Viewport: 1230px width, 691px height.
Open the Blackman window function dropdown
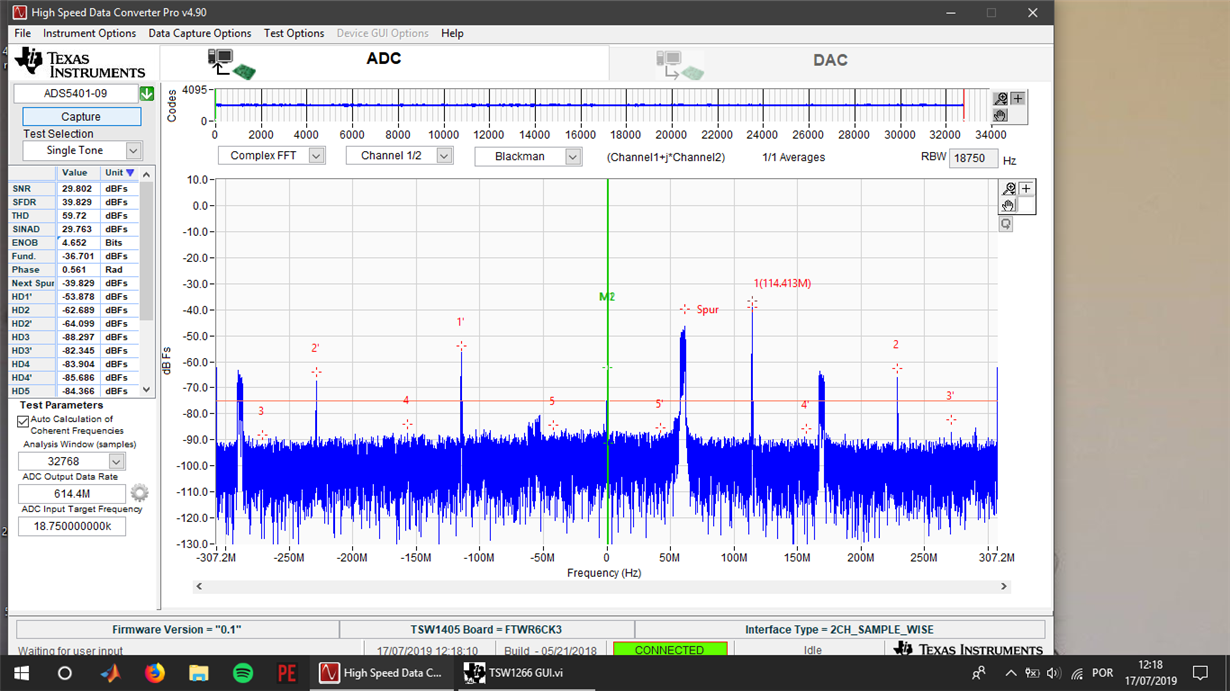pyautogui.click(x=573, y=156)
